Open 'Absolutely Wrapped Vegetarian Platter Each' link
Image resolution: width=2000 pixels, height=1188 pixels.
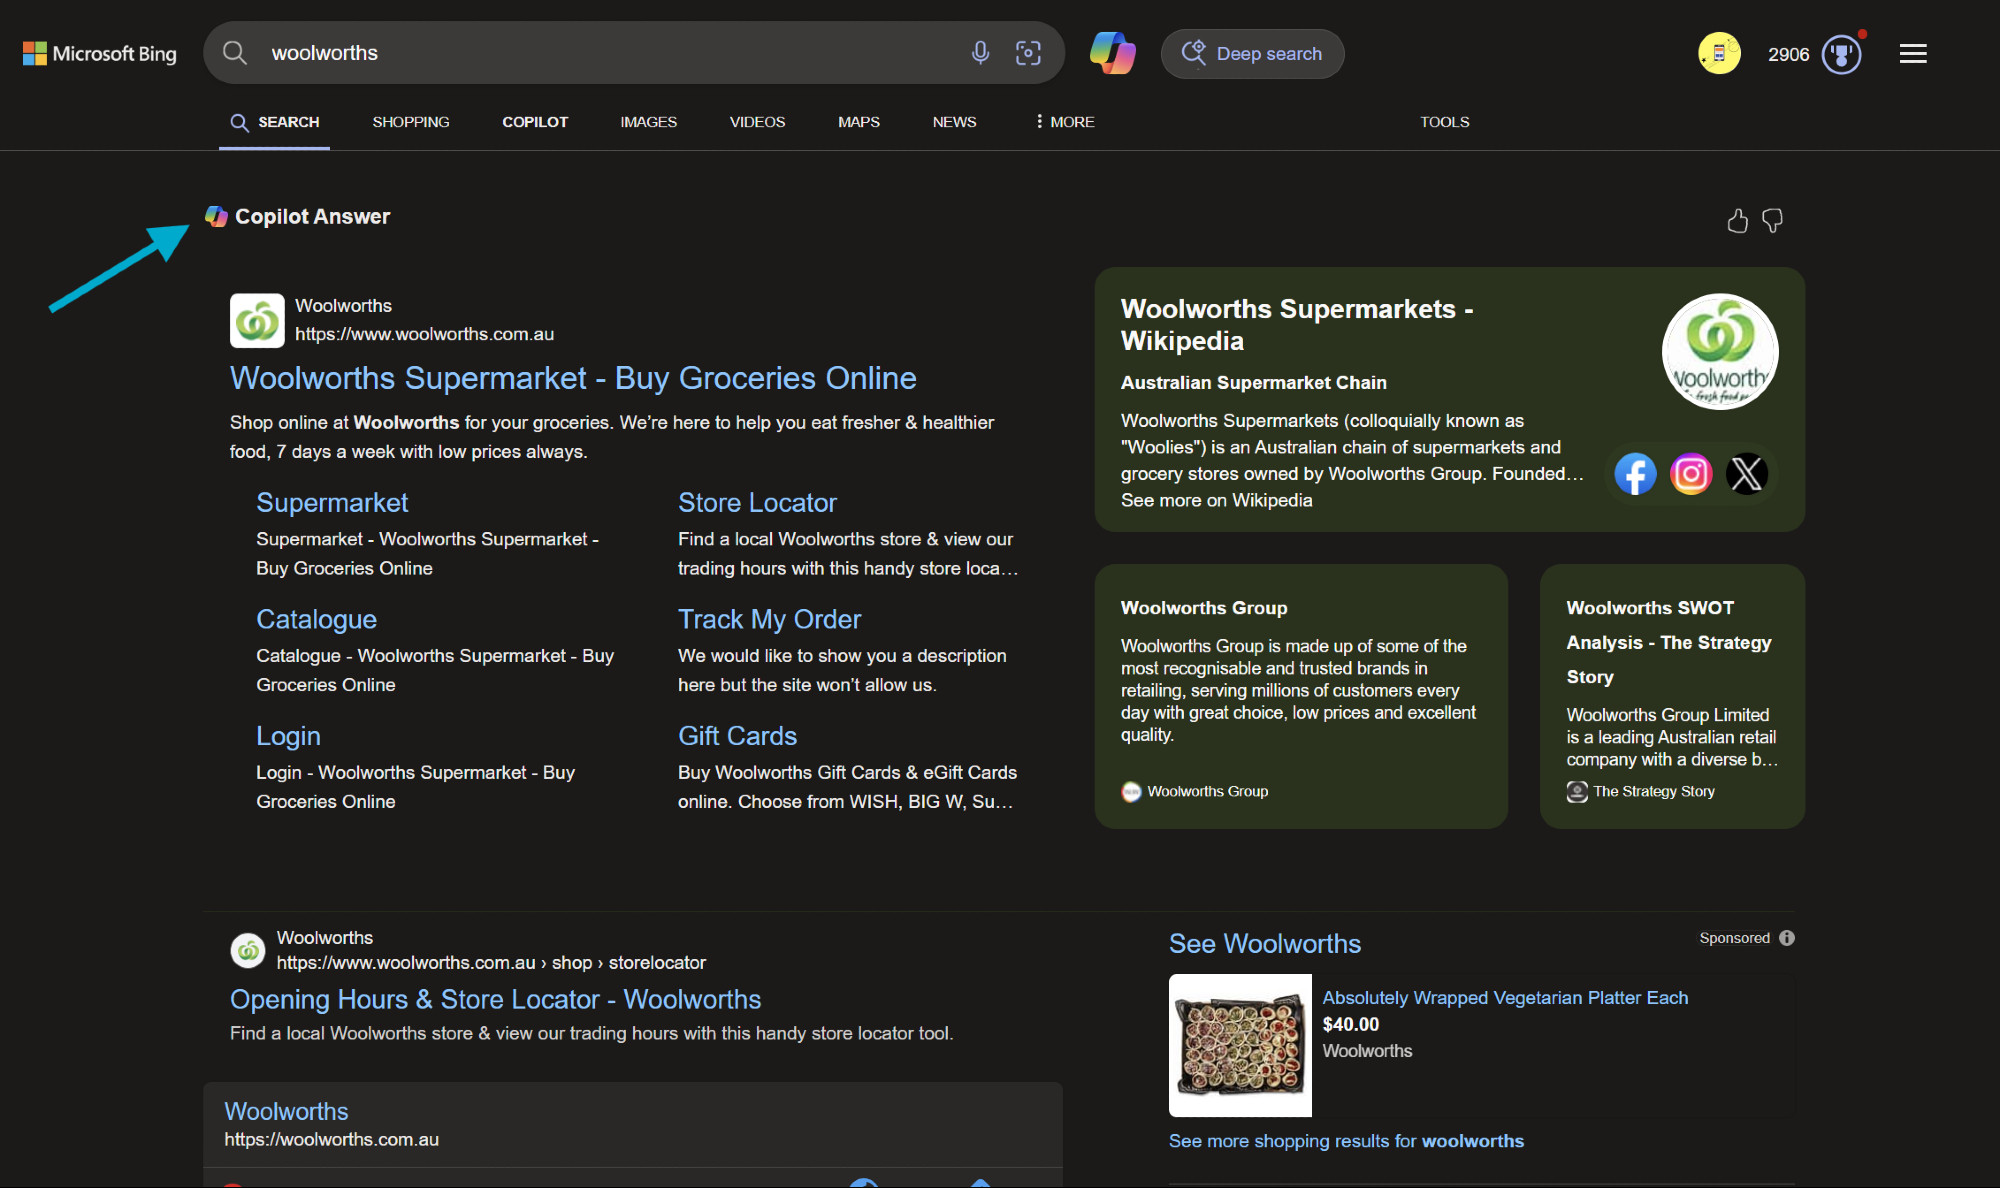click(1505, 998)
